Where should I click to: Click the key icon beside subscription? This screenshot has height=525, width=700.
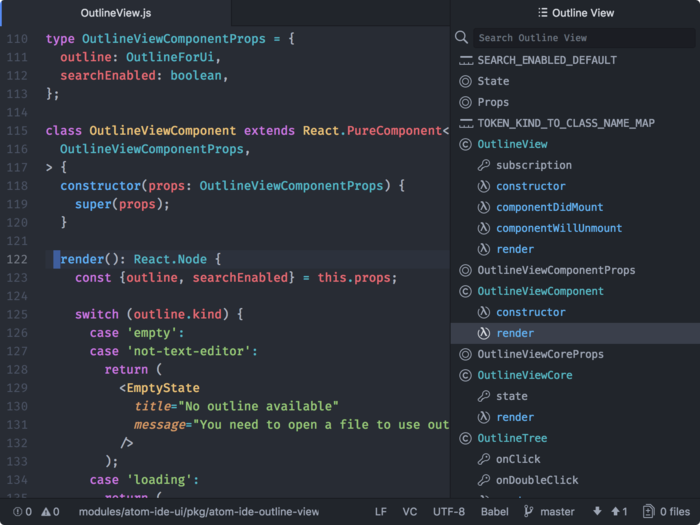click(x=484, y=165)
